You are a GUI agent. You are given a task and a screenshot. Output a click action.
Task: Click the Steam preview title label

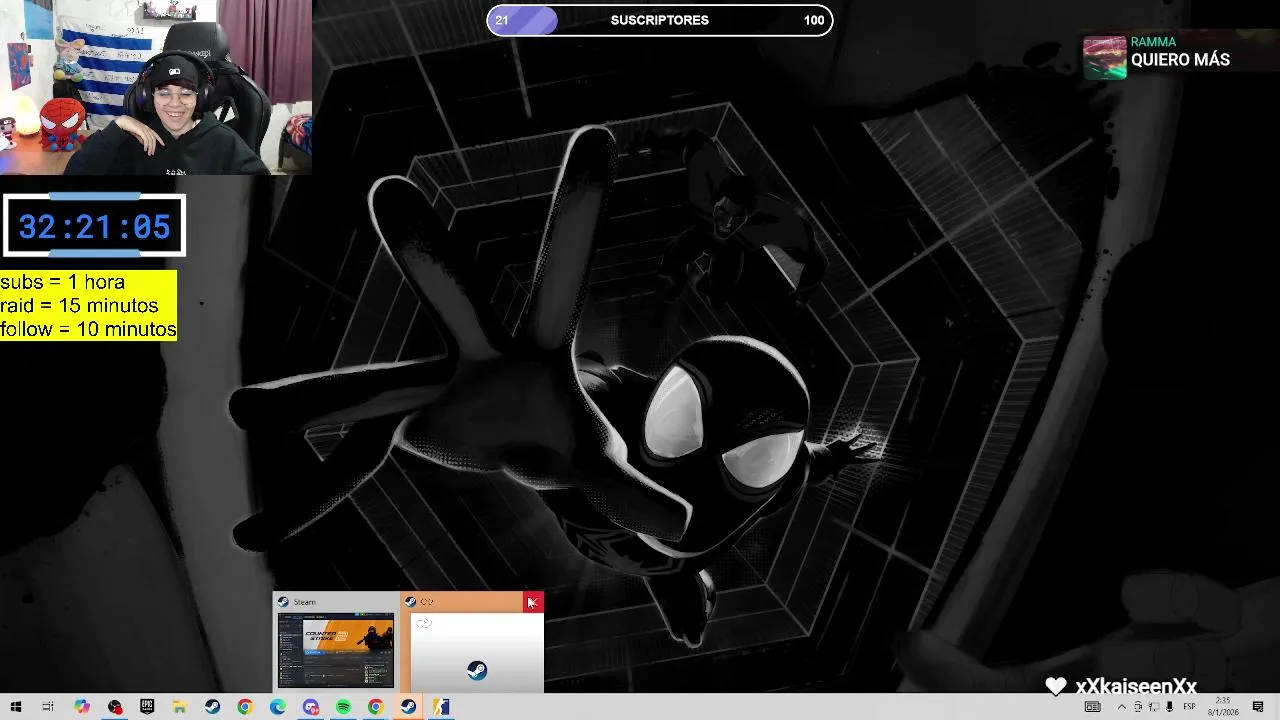(304, 602)
